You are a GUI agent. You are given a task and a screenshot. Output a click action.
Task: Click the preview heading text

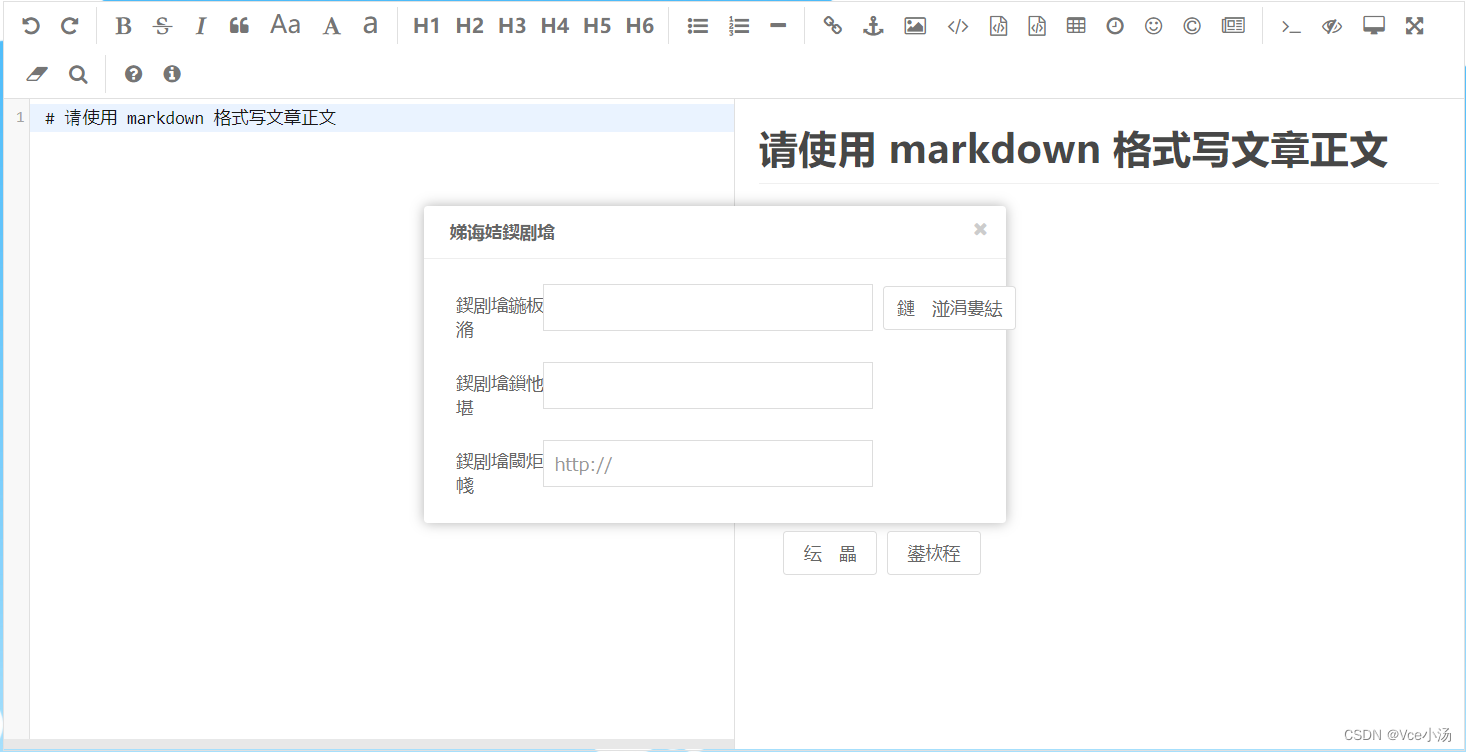click(1073, 150)
